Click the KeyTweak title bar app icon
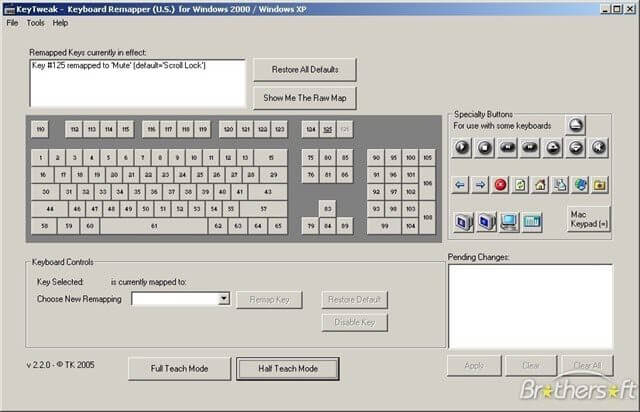Viewport: 640px width, 412px height. [x=9, y=9]
